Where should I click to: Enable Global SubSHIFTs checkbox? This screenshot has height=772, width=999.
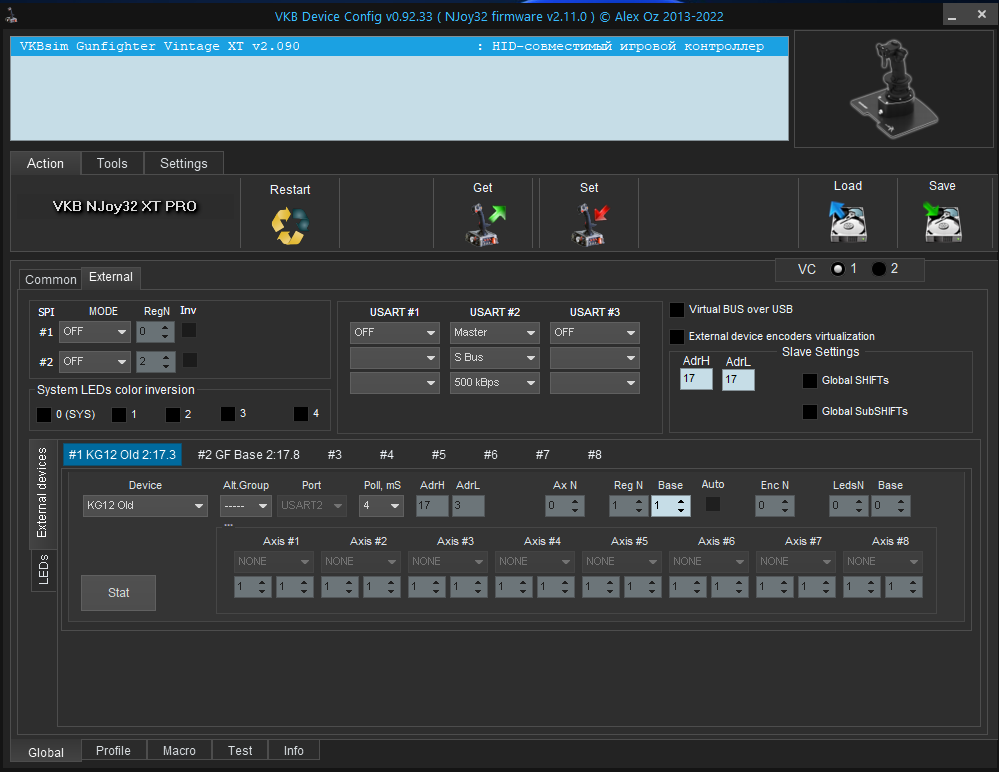pos(810,411)
